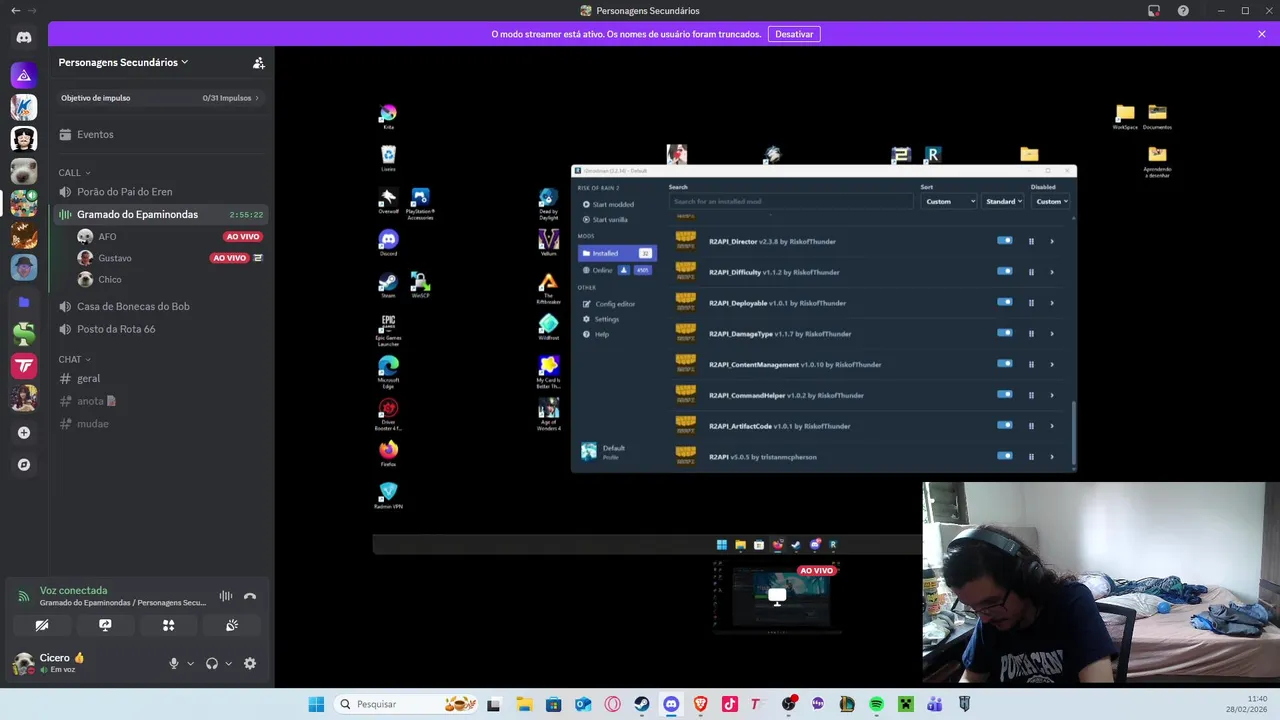Toggle microphone mute next to Cicero
Viewport: 1280px width, 720px height.
pos(174,663)
